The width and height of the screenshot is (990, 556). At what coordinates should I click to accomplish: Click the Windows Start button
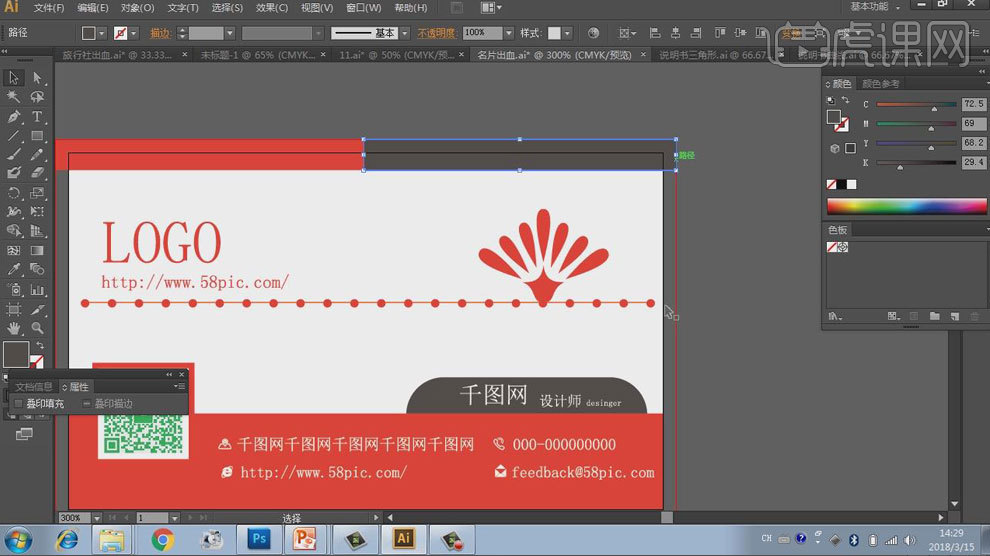[x=18, y=540]
